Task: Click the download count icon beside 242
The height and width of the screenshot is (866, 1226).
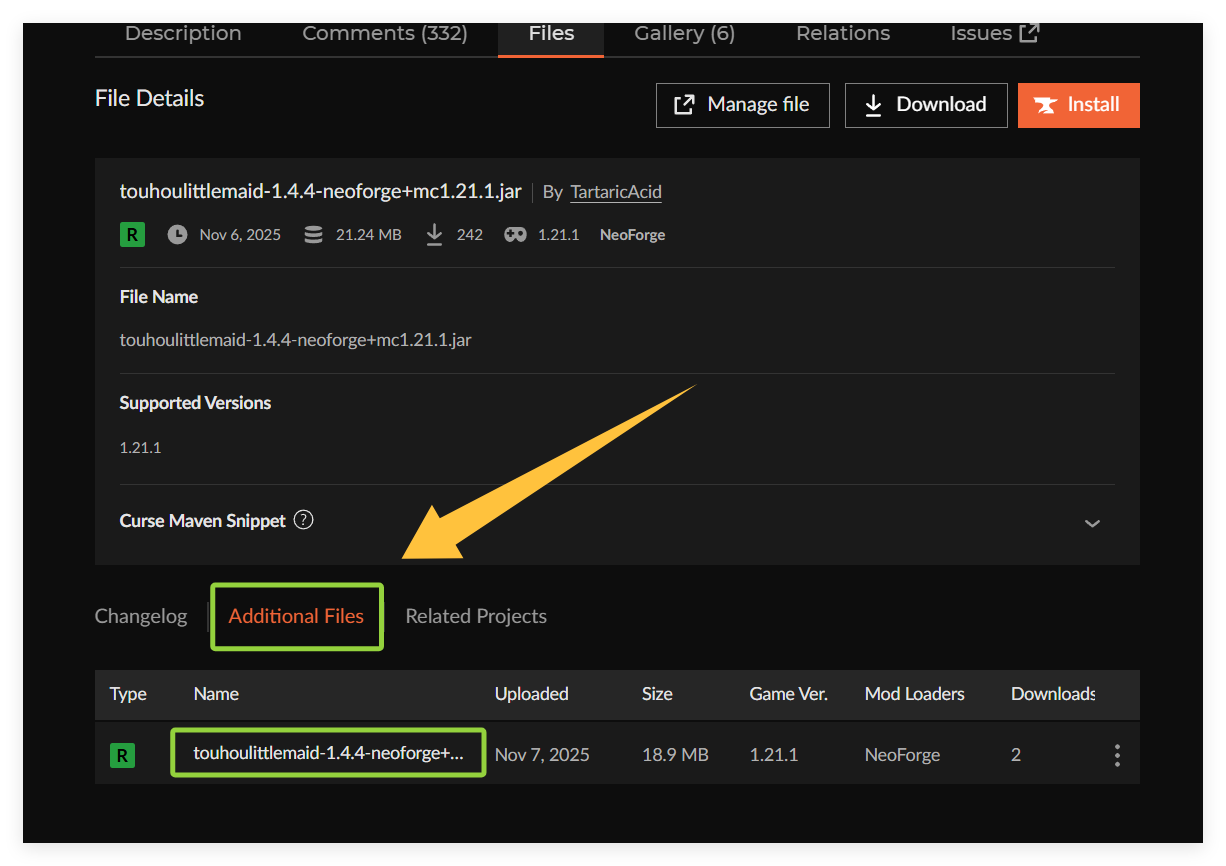Action: tap(434, 235)
